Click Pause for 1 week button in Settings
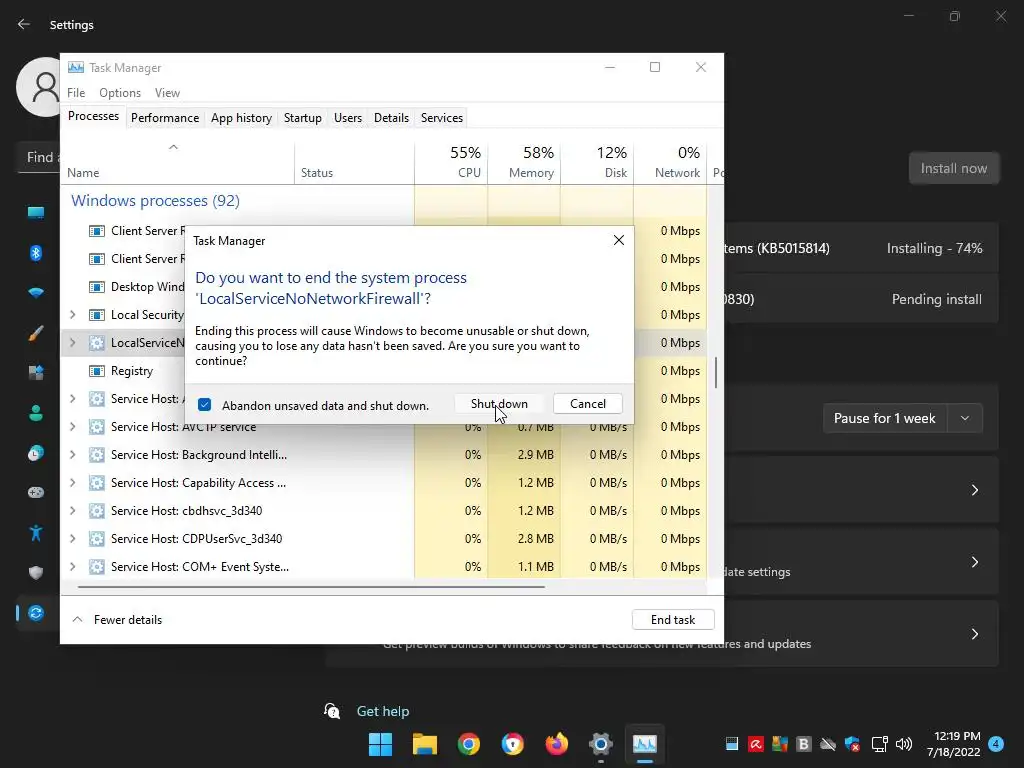Screen dimensions: 1024x768 [884, 418]
